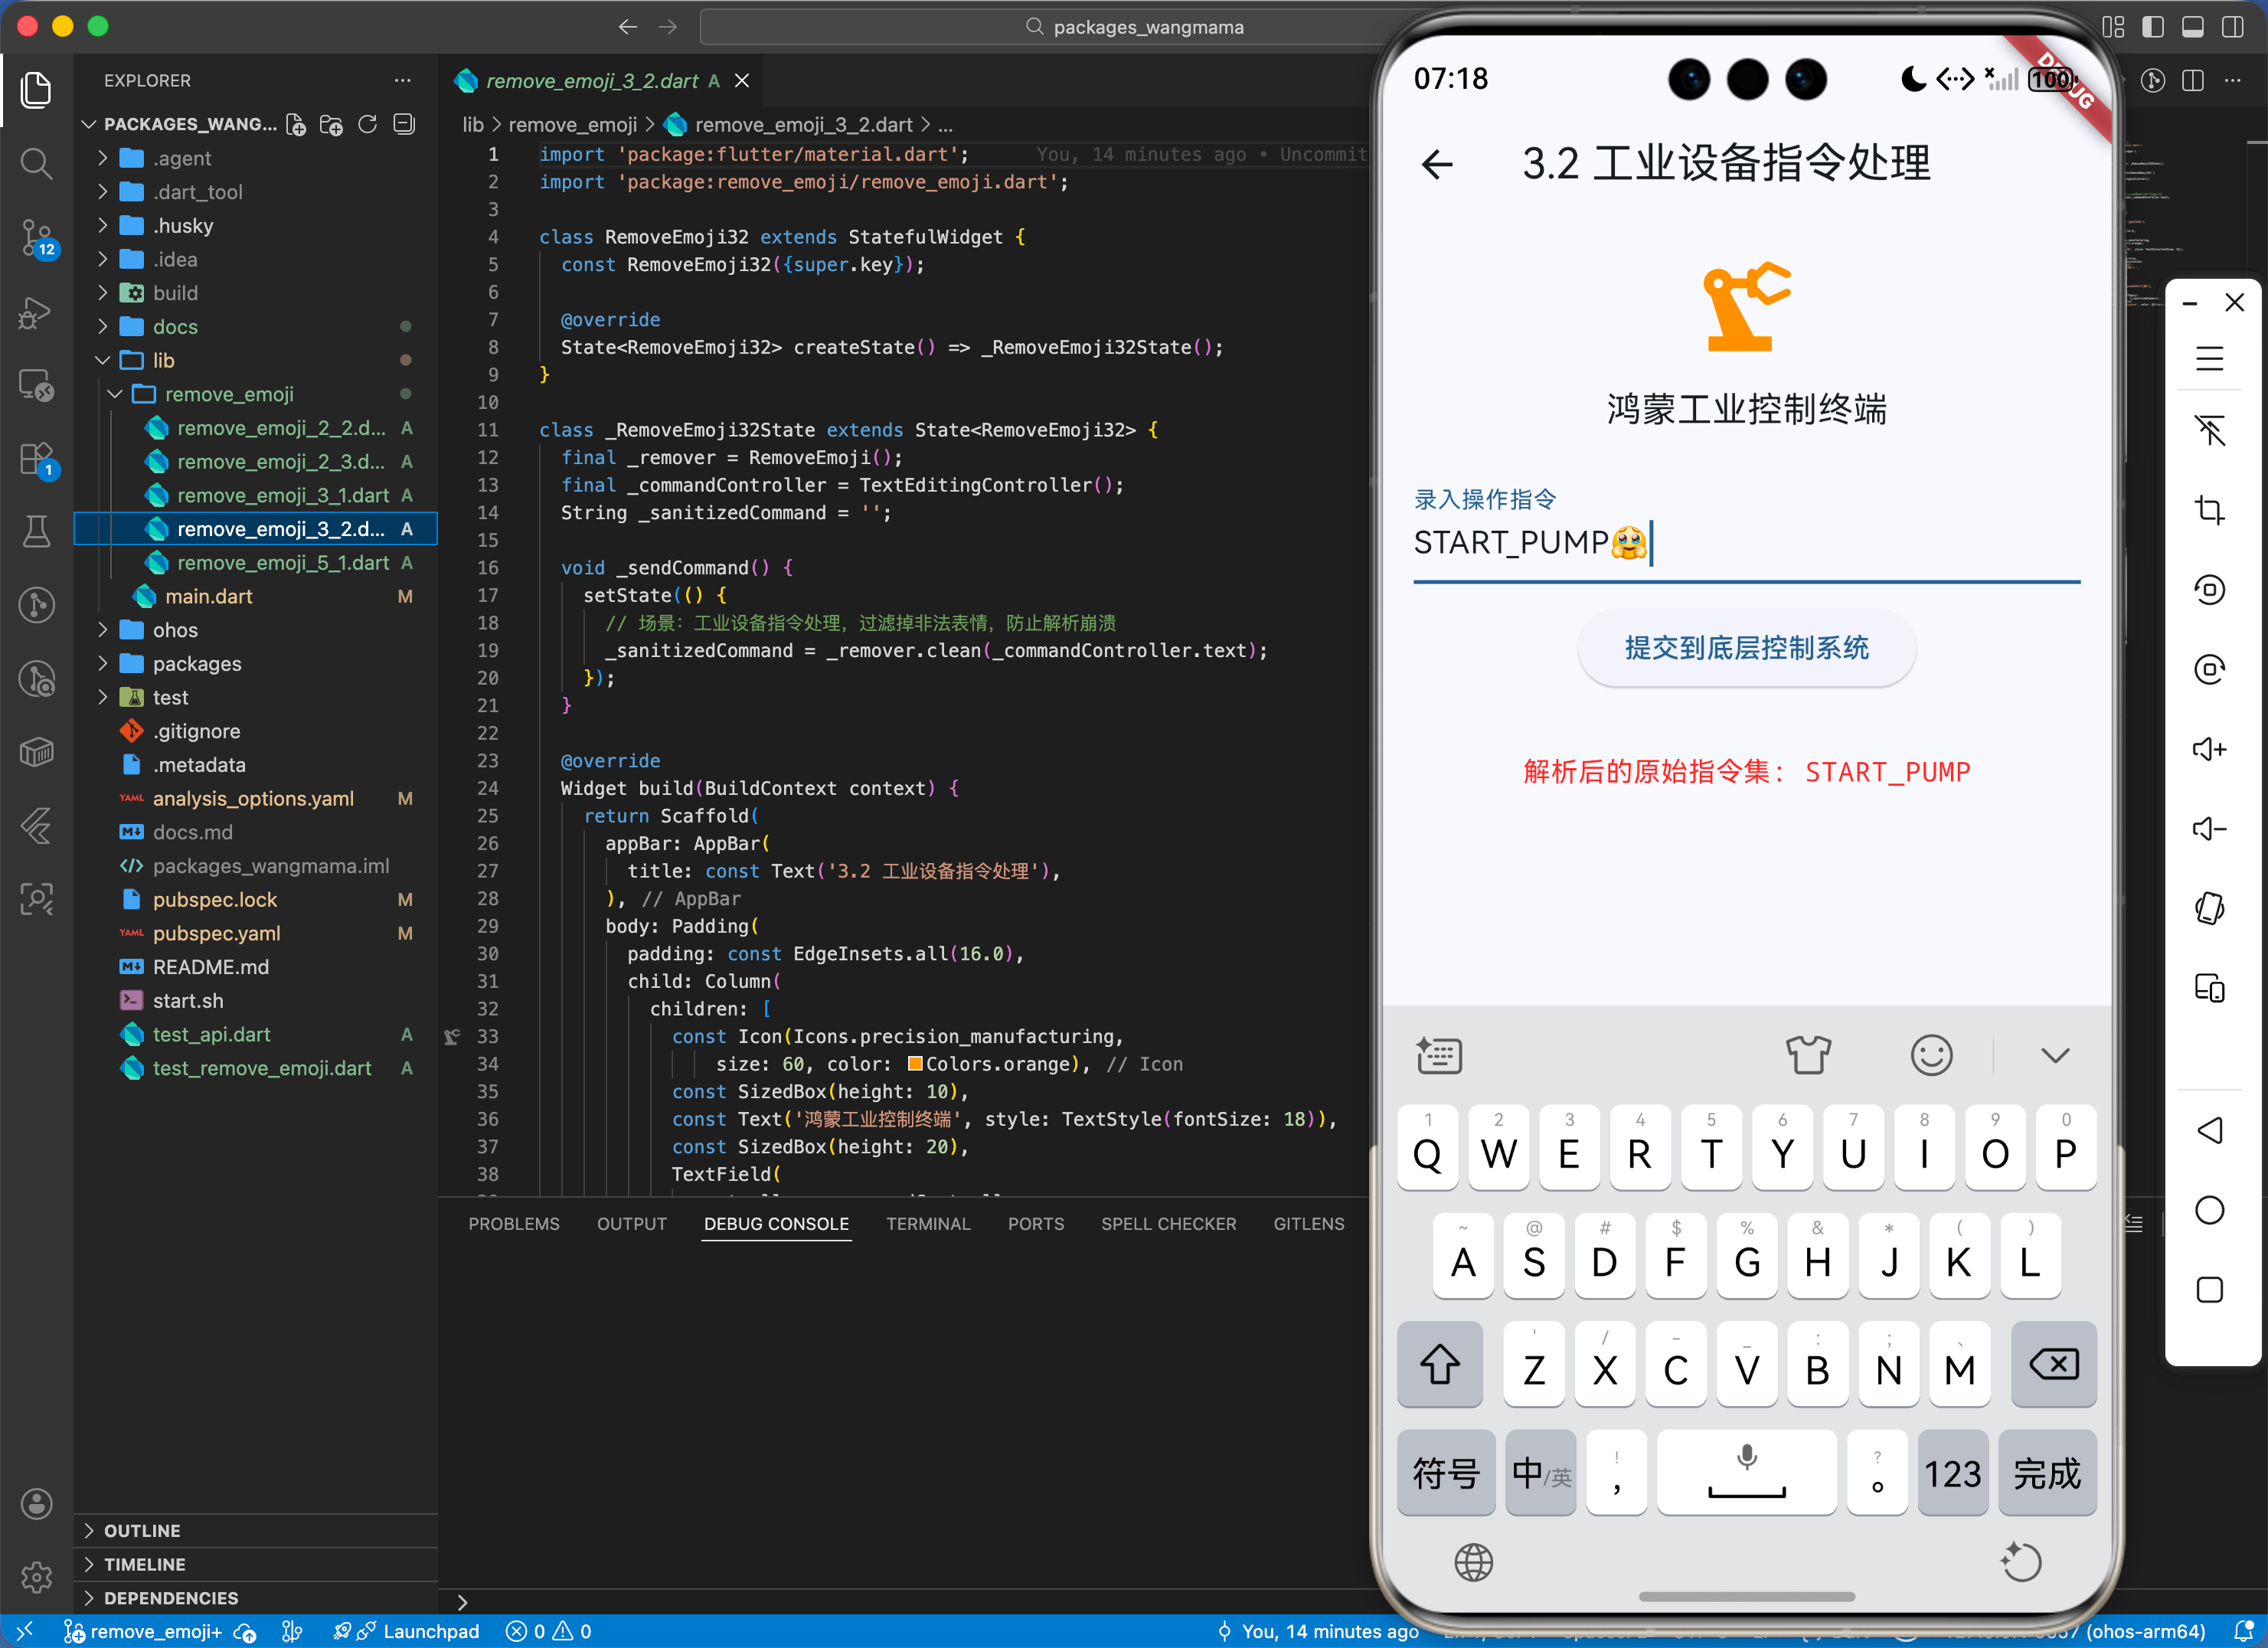Click the emulator volume up icon
This screenshot has width=2268, height=1648.
pos(2209,749)
